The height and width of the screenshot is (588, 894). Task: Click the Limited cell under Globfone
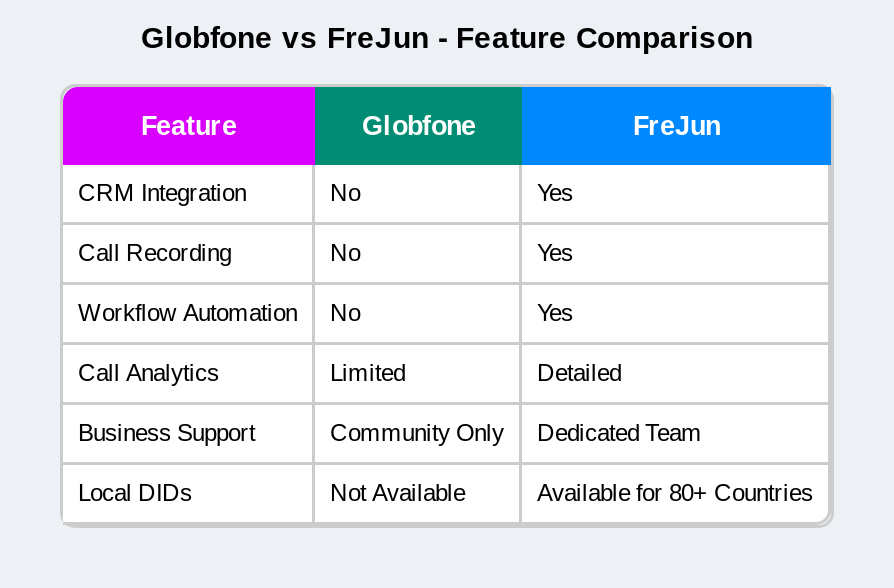(x=368, y=373)
